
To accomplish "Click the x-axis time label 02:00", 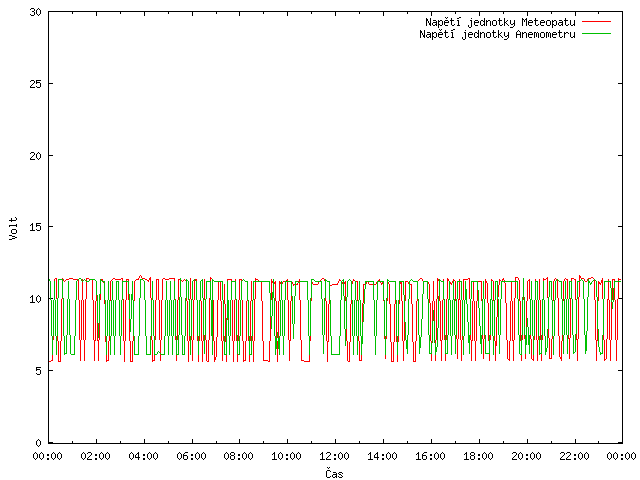I will tap(96, 456).
